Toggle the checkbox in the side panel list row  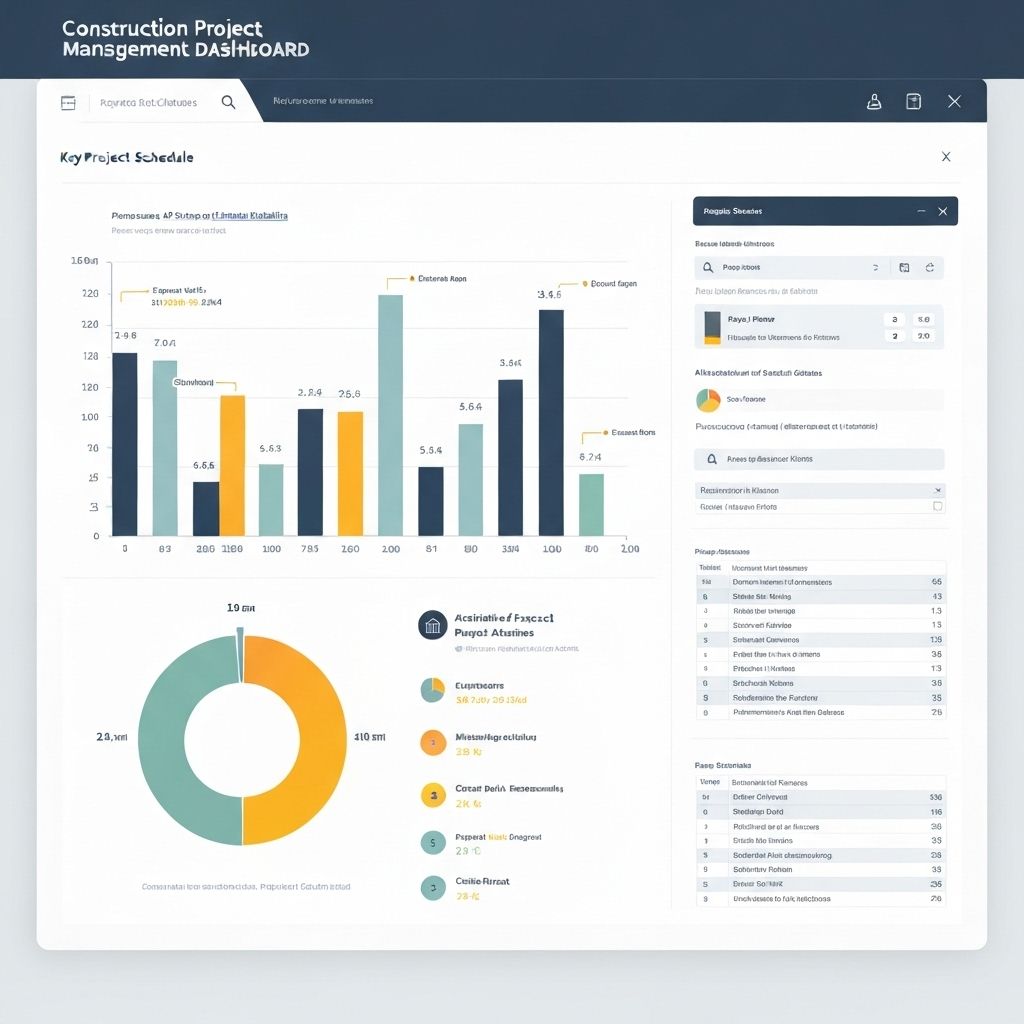point(937,507)
